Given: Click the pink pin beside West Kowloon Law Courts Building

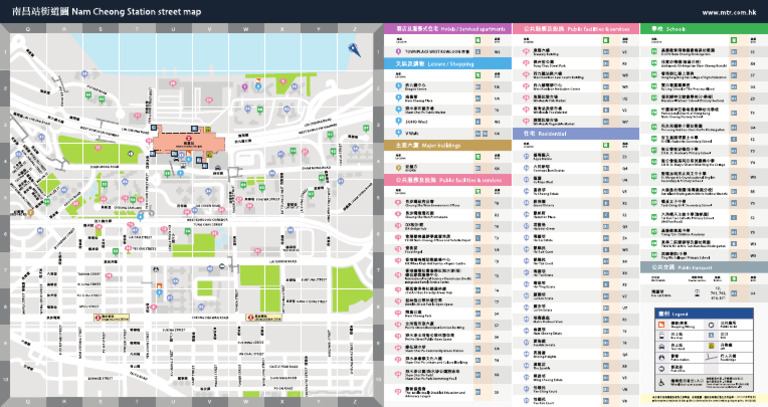Looking at the screenshot, I should click(527, 75).
